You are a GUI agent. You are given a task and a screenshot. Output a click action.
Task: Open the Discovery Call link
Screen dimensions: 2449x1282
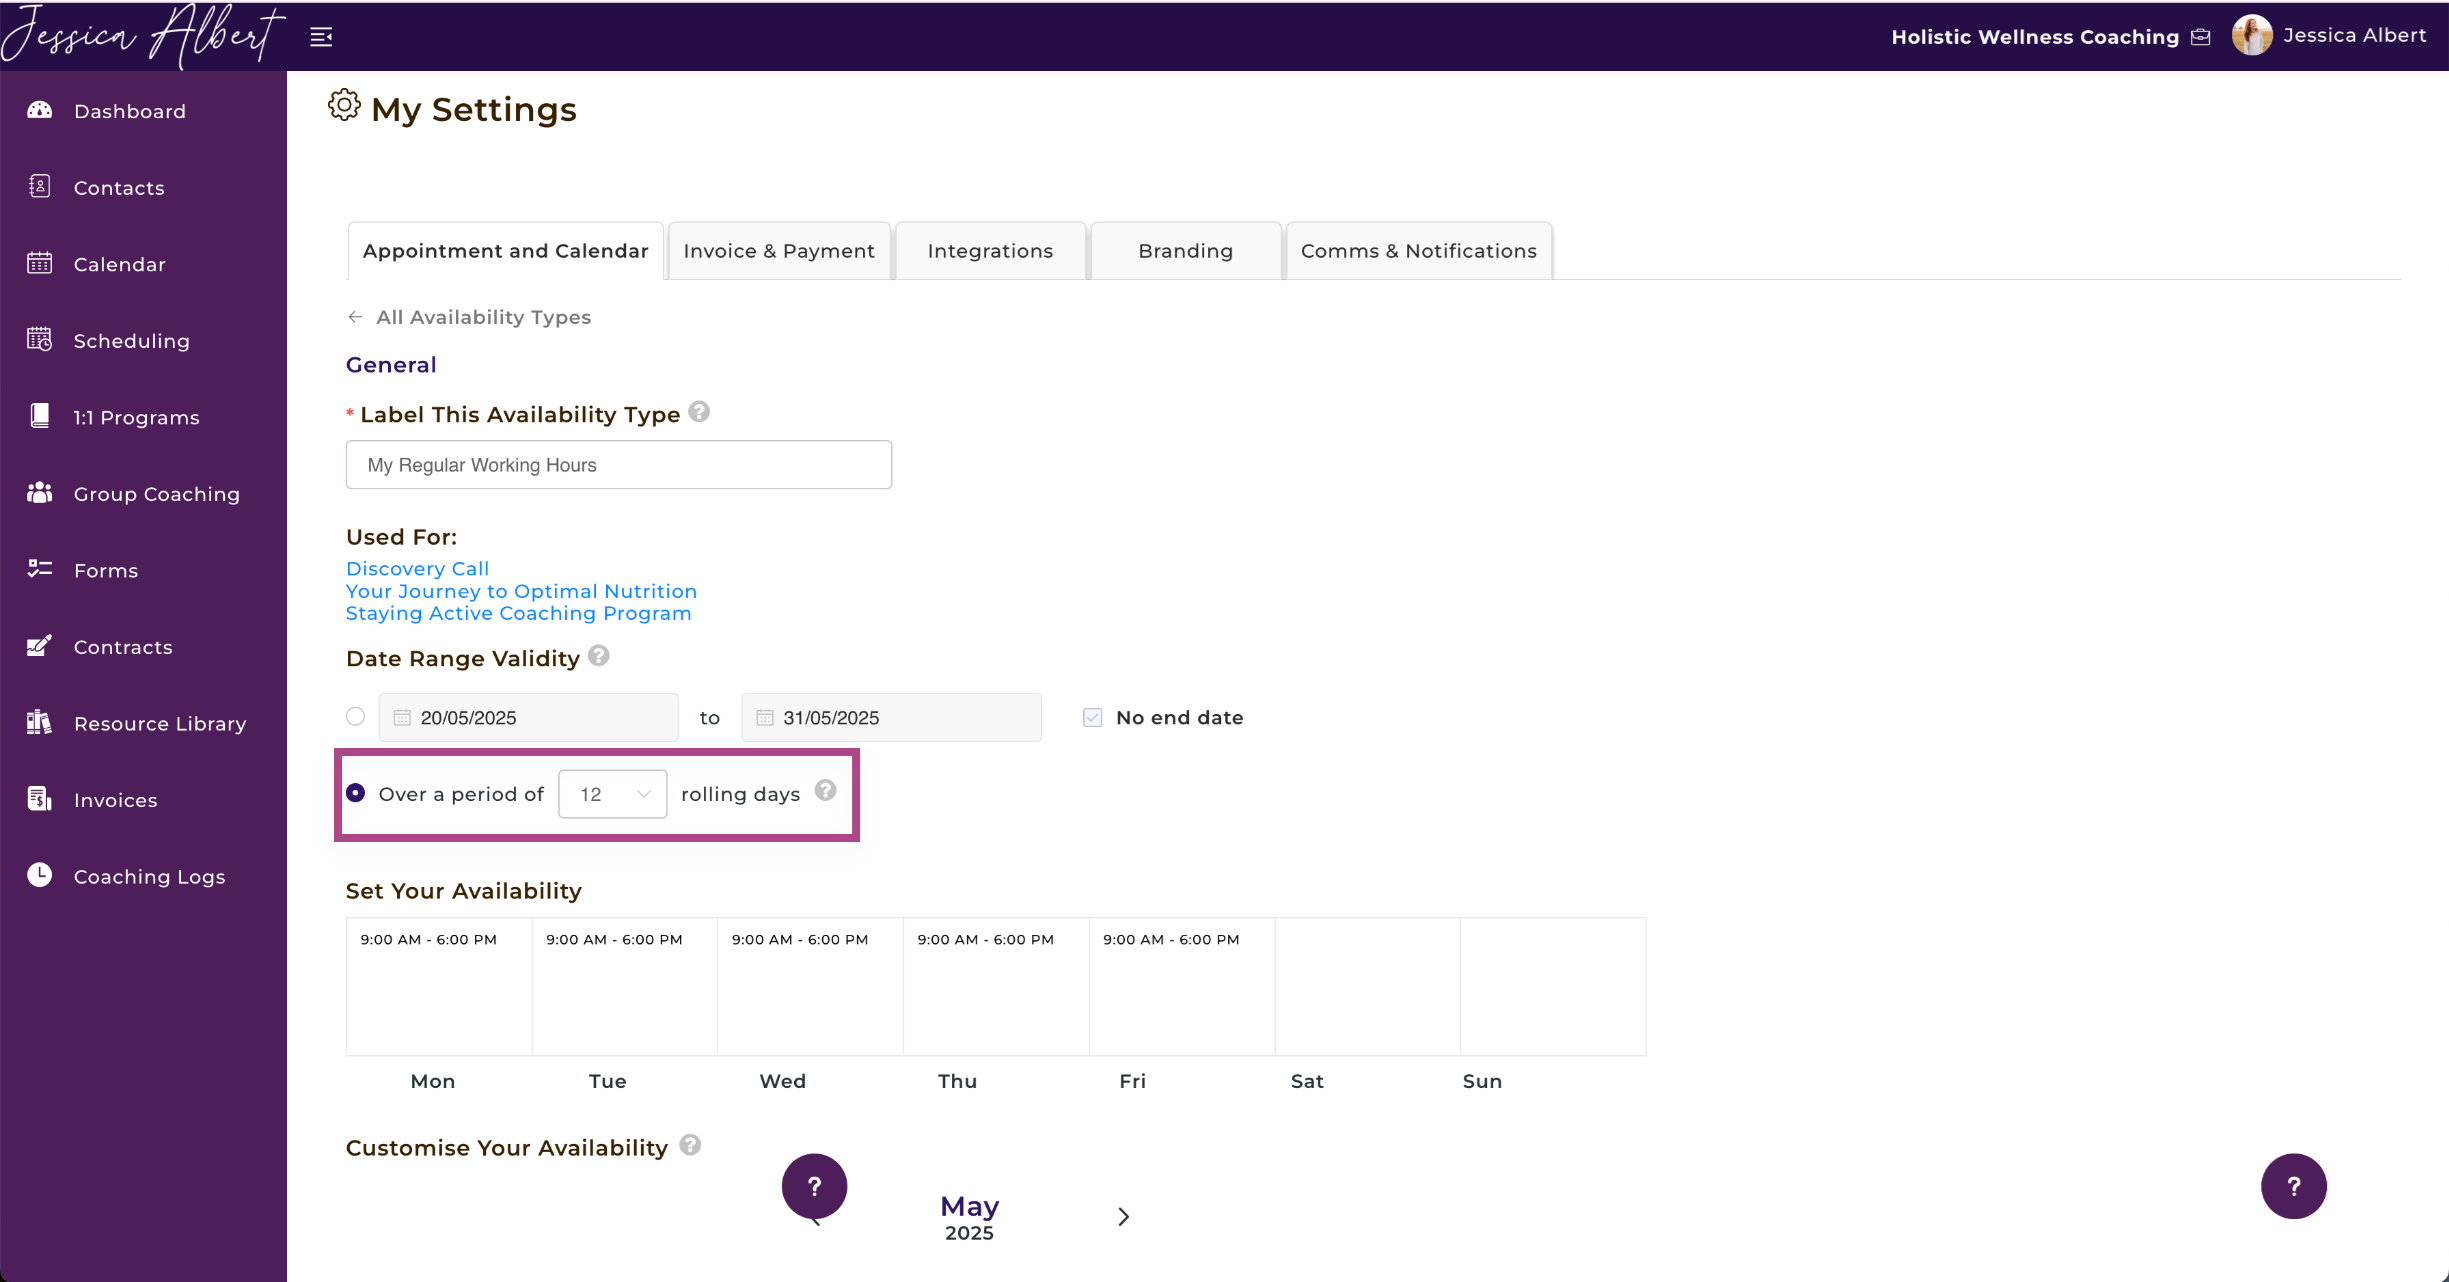(418, 568)
